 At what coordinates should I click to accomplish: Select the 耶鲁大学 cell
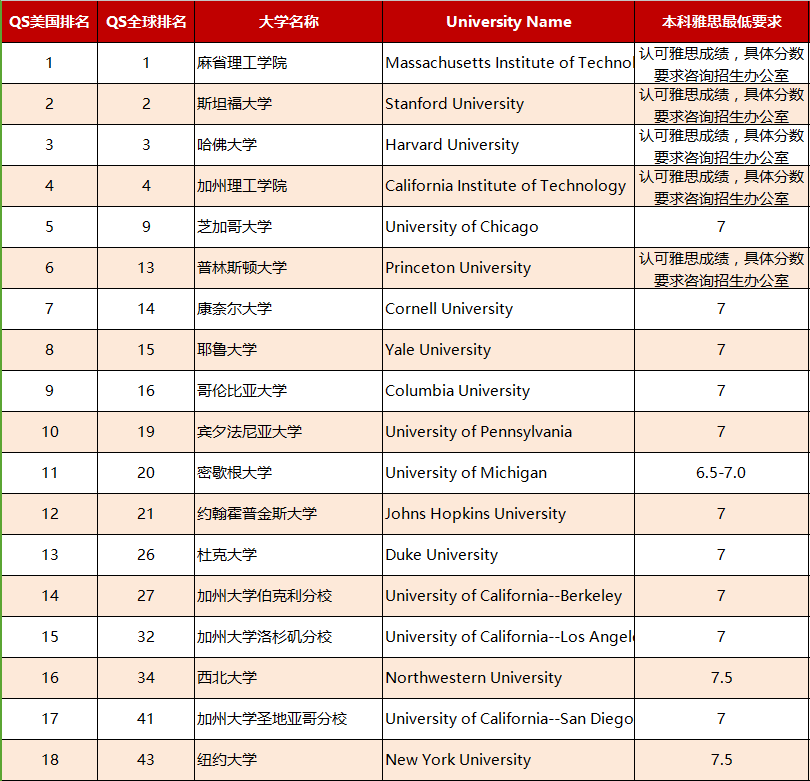pos(288,350)
